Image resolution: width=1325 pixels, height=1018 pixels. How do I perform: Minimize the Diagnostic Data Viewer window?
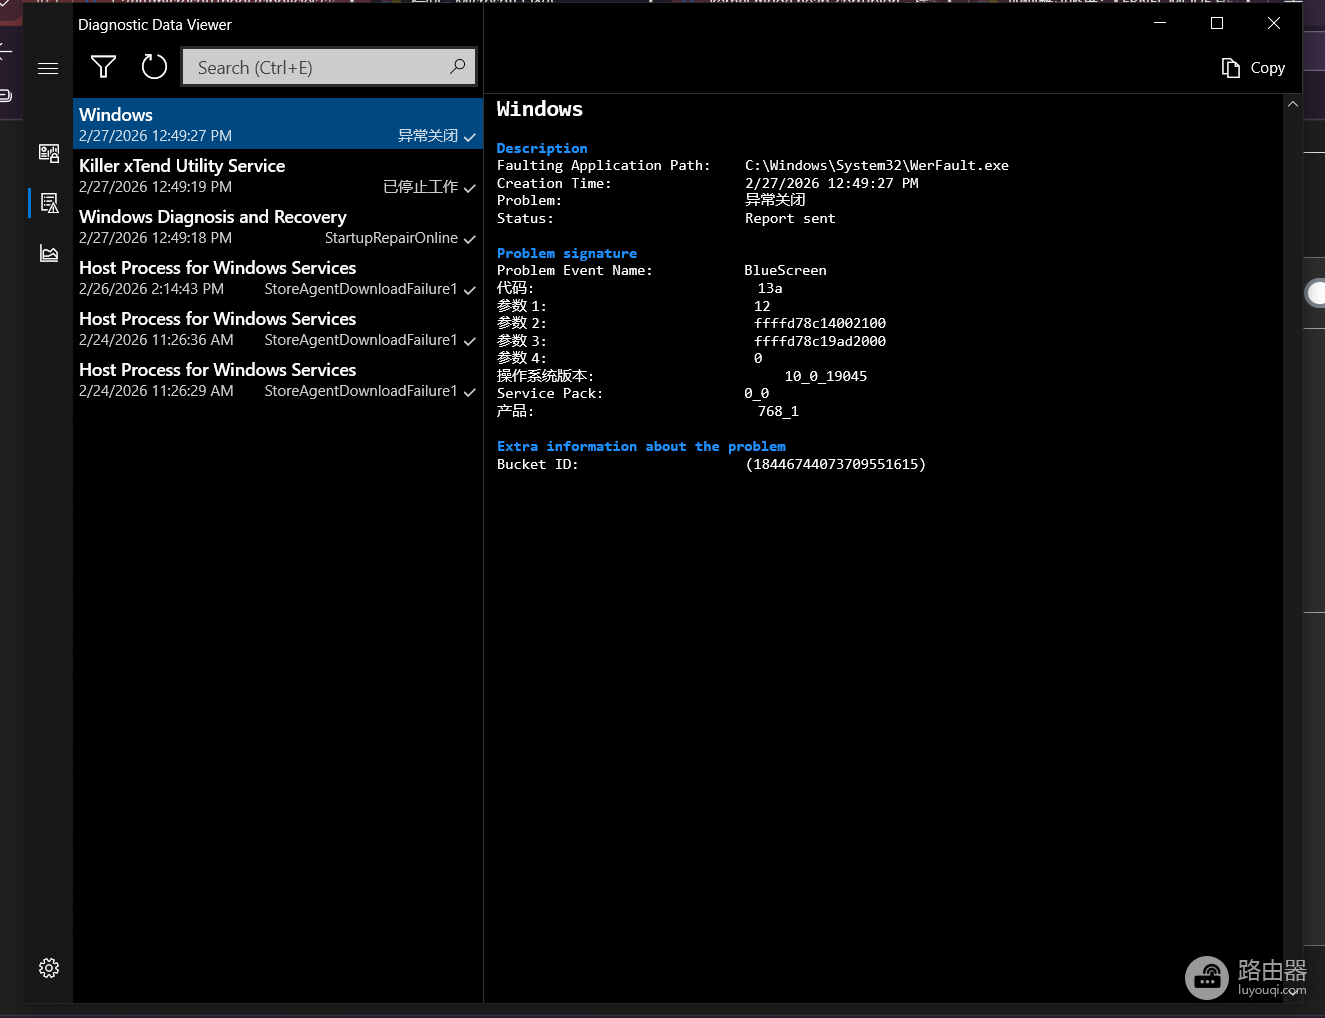point(1160,23)
